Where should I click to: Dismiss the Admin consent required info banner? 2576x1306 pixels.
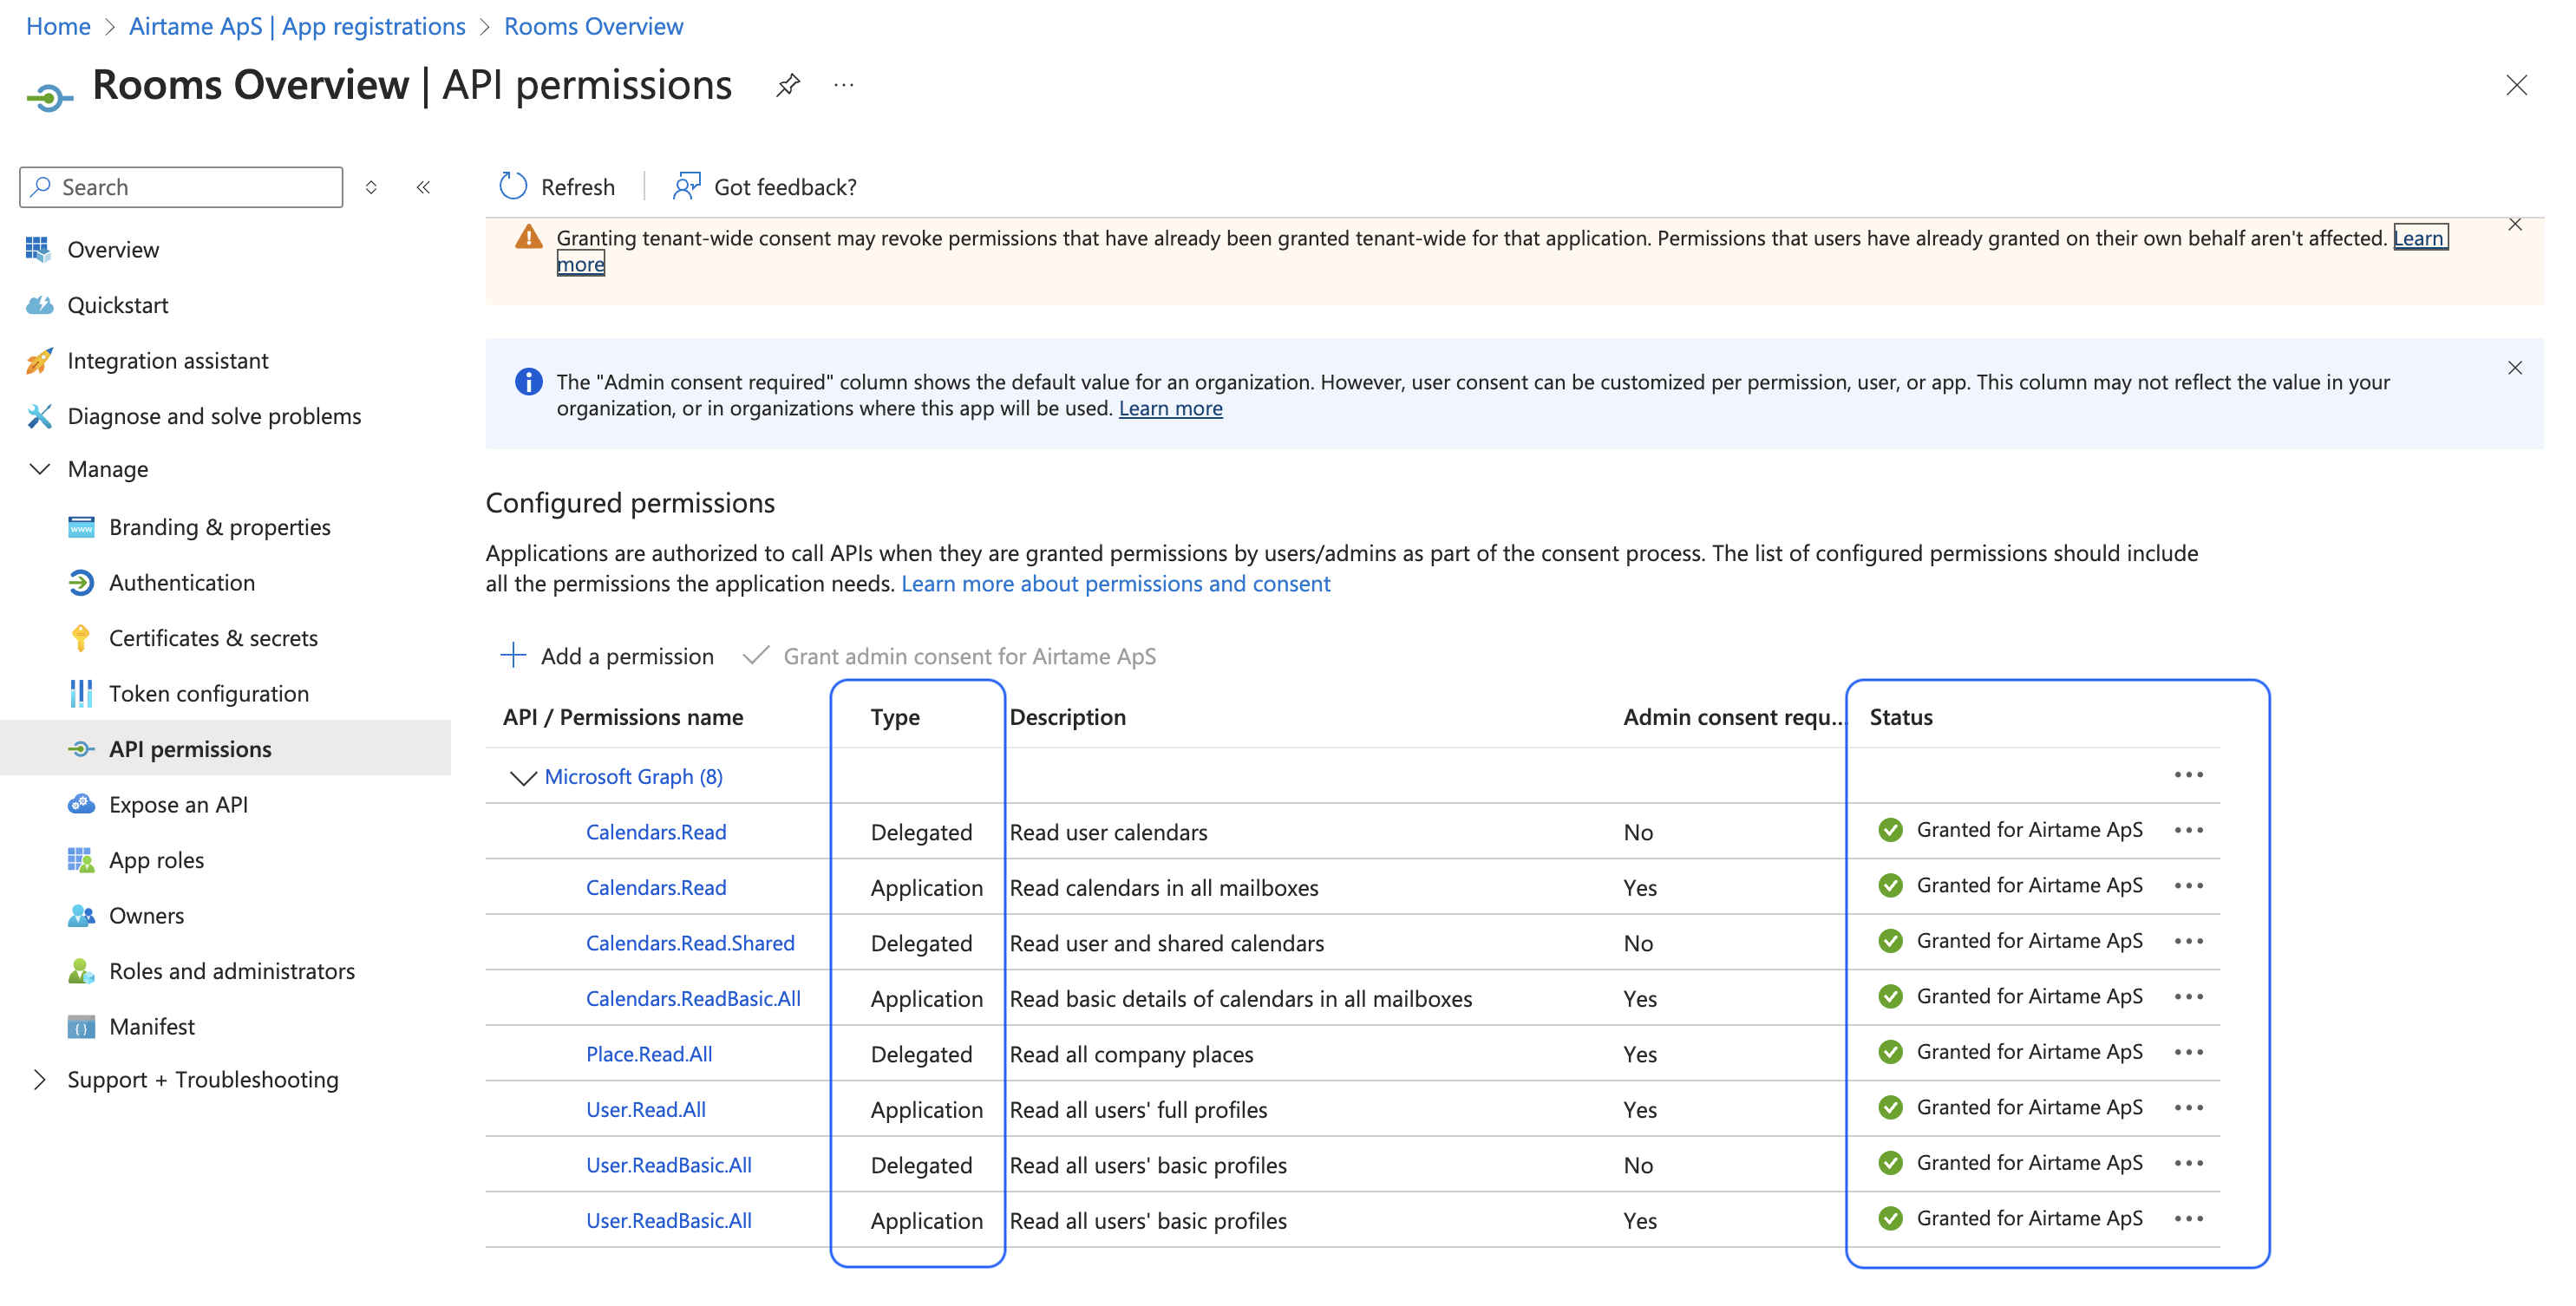click(2515, 368)
